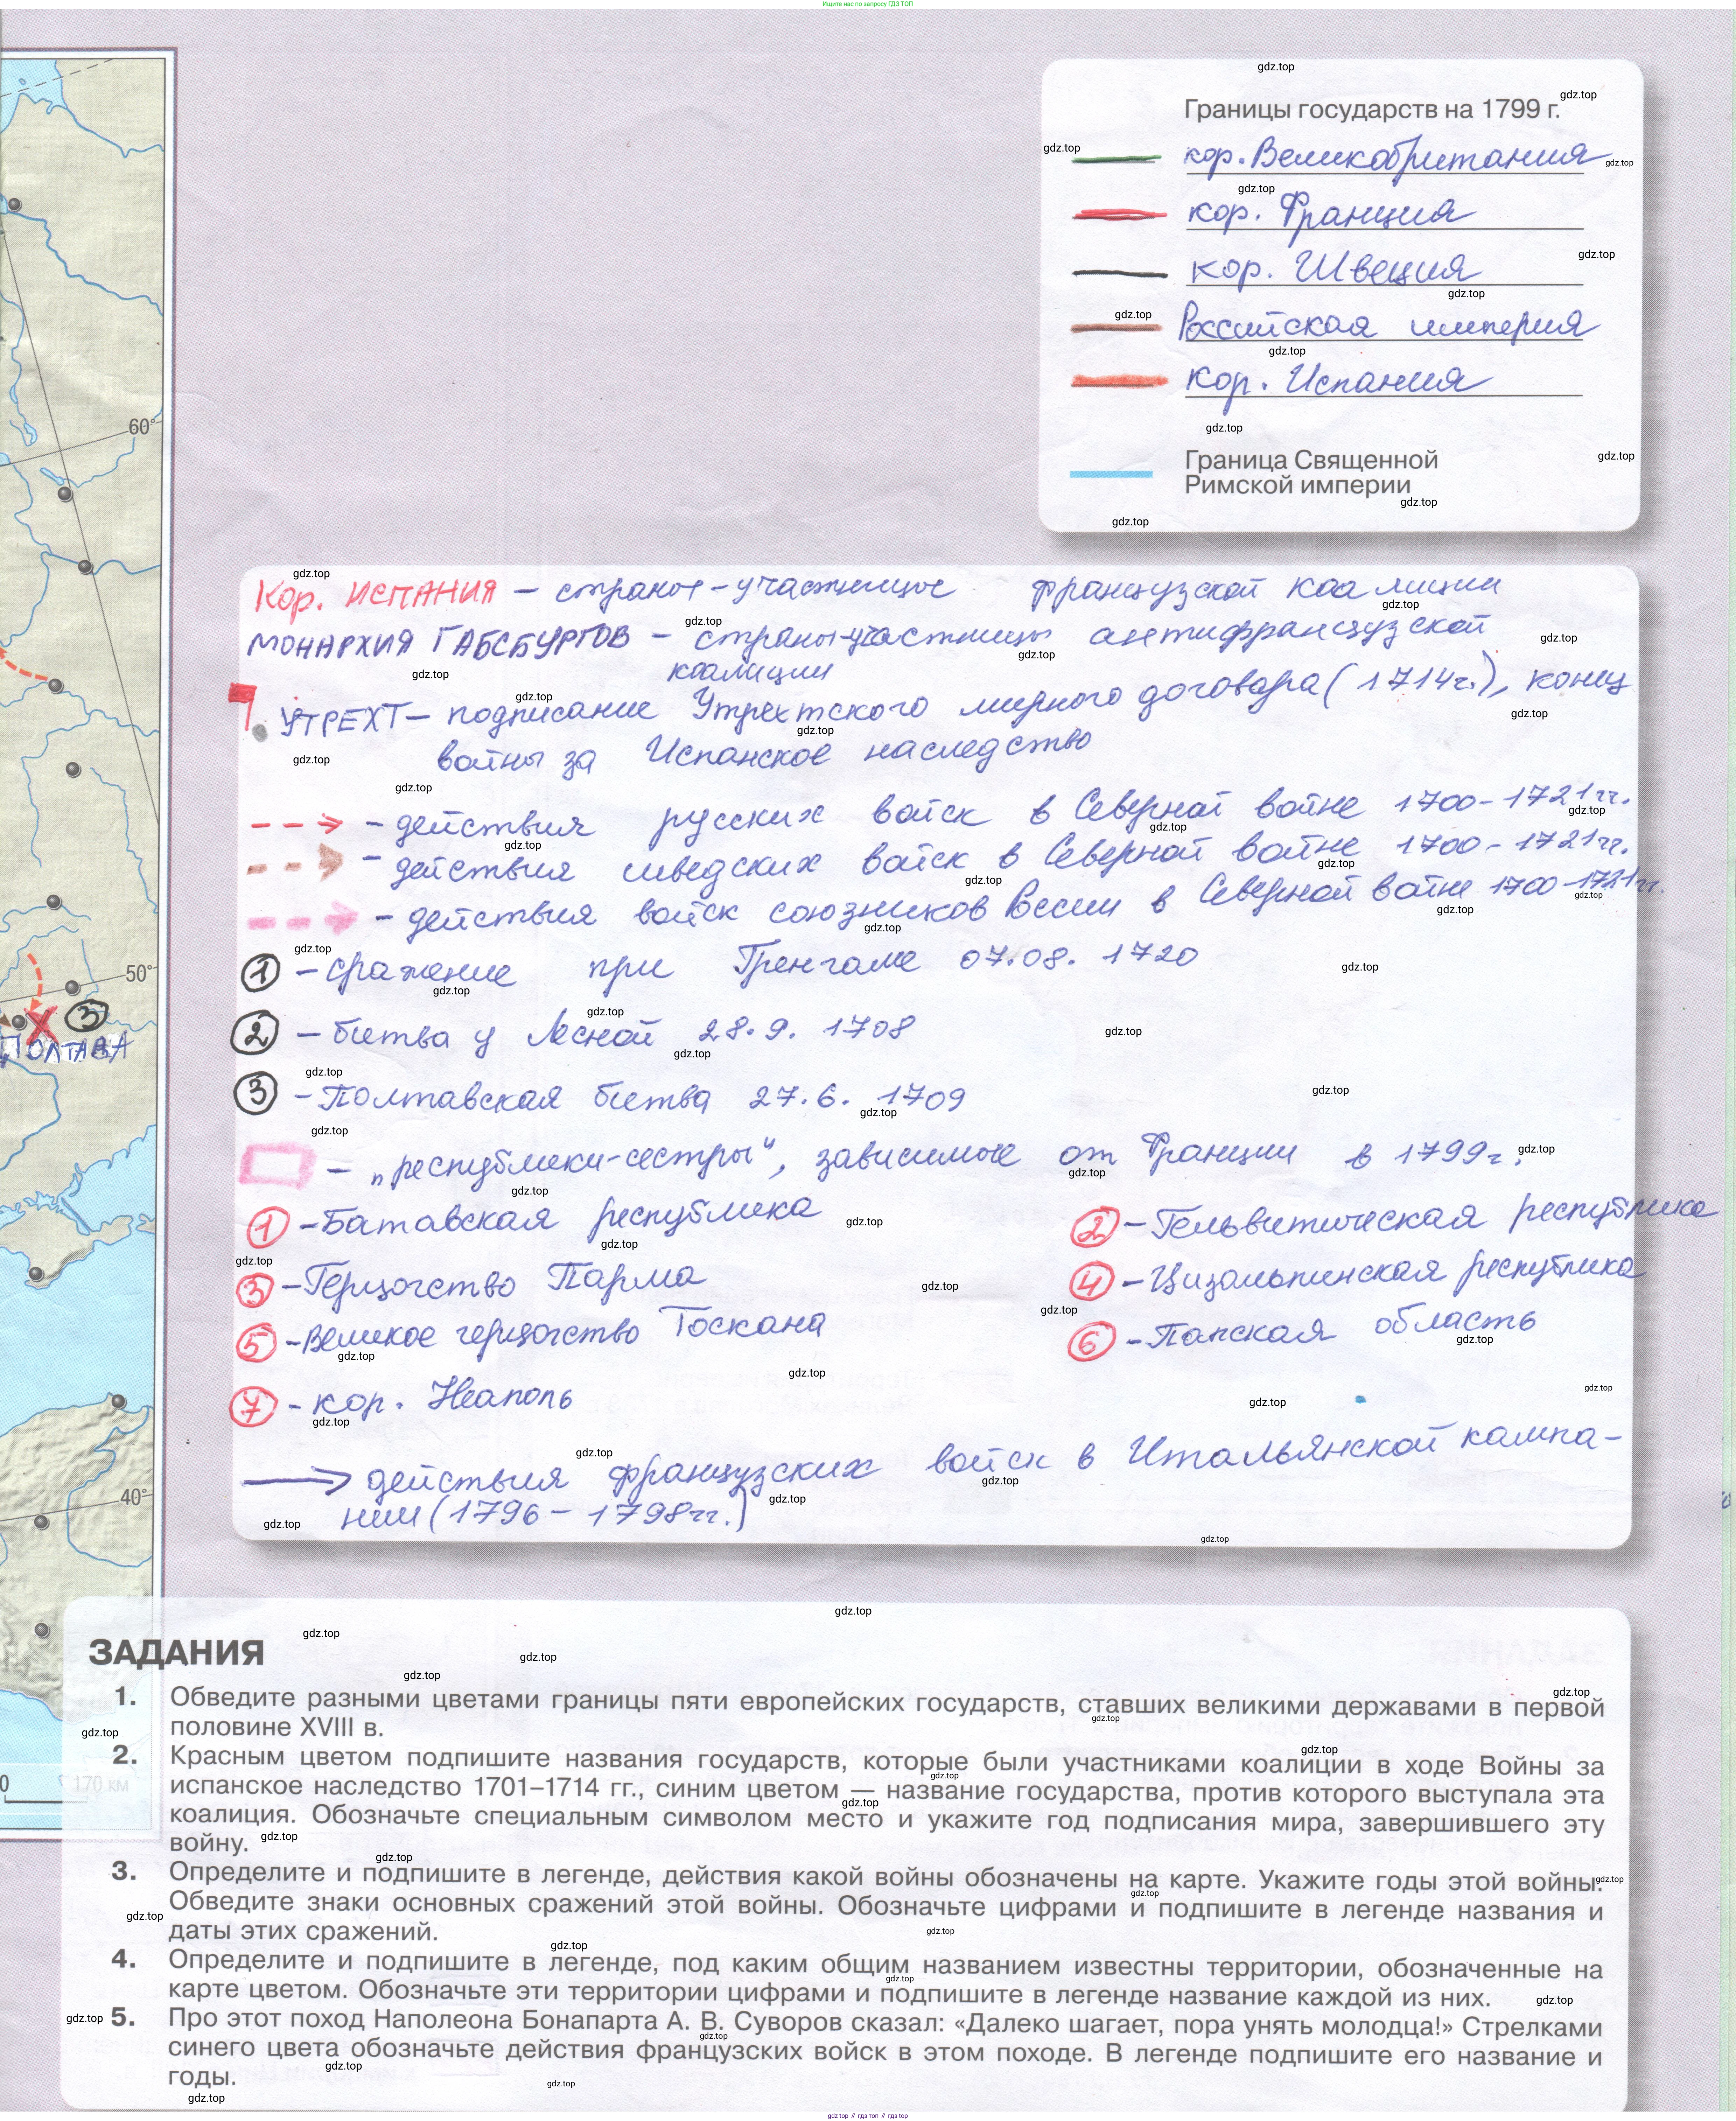Image resolution: width=1736 pixels, height=2121 pixels.
Task: Click the task number 5 about Napoleon
Action: [123, 2017]
